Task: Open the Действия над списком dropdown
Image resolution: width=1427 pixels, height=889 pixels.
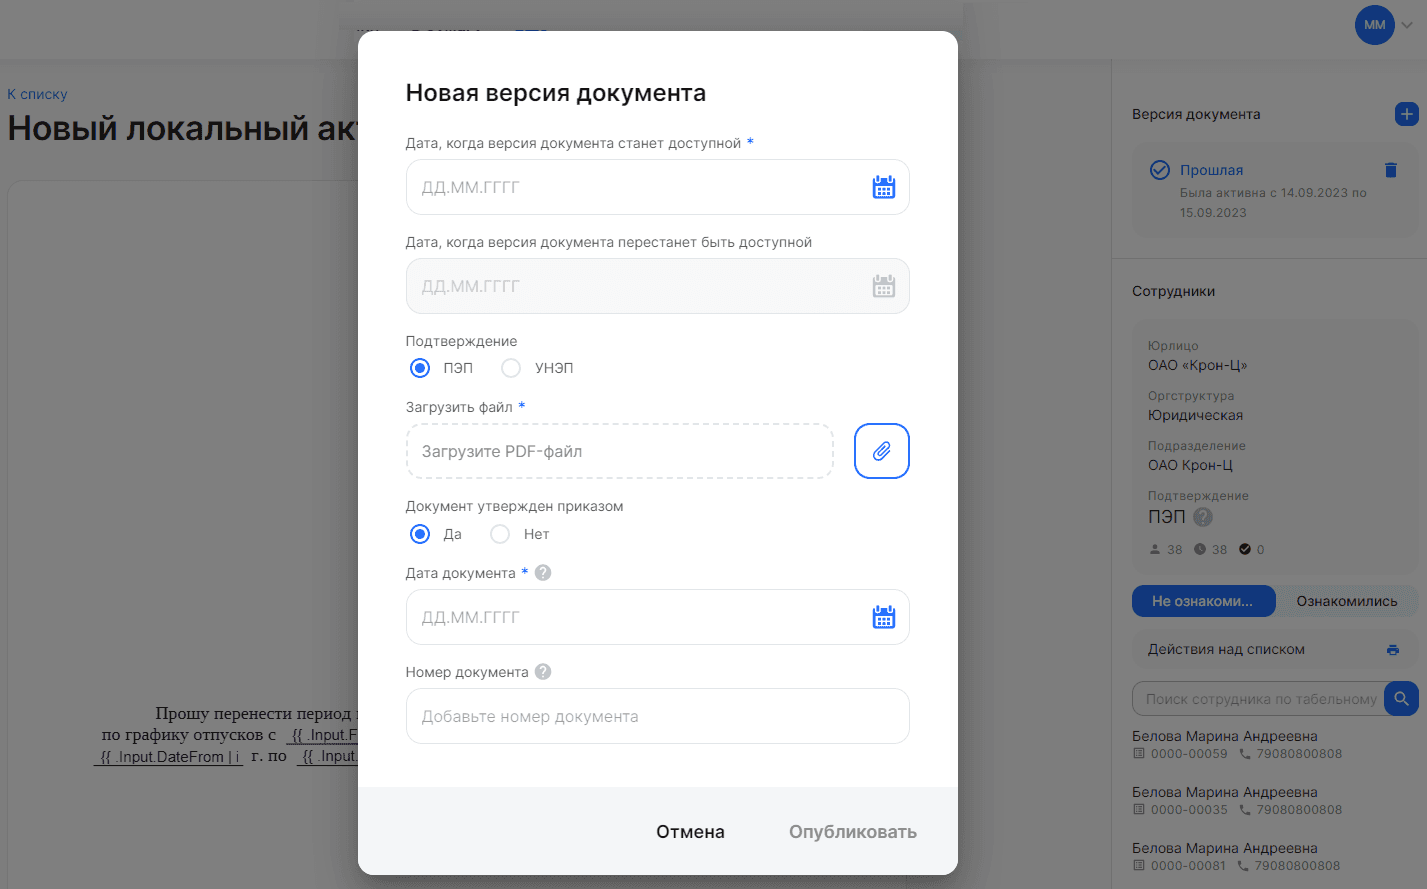Action: [x=1275, y=650]
